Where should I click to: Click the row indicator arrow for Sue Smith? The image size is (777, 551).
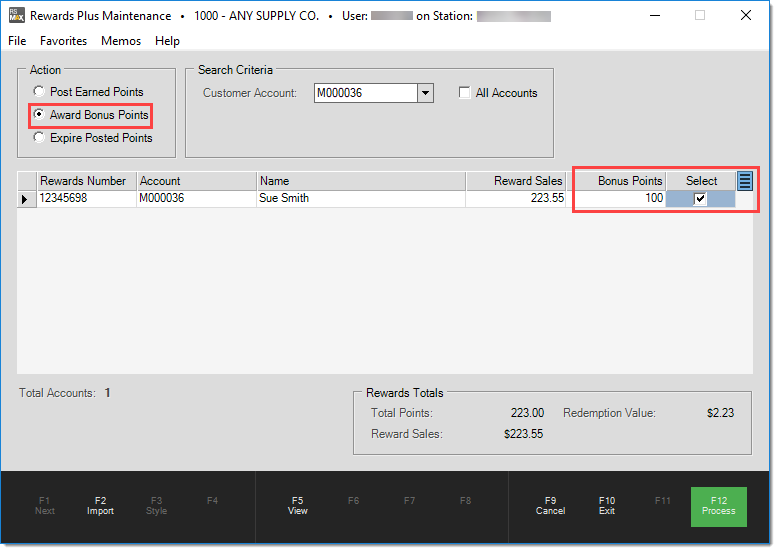click(25, 199)
